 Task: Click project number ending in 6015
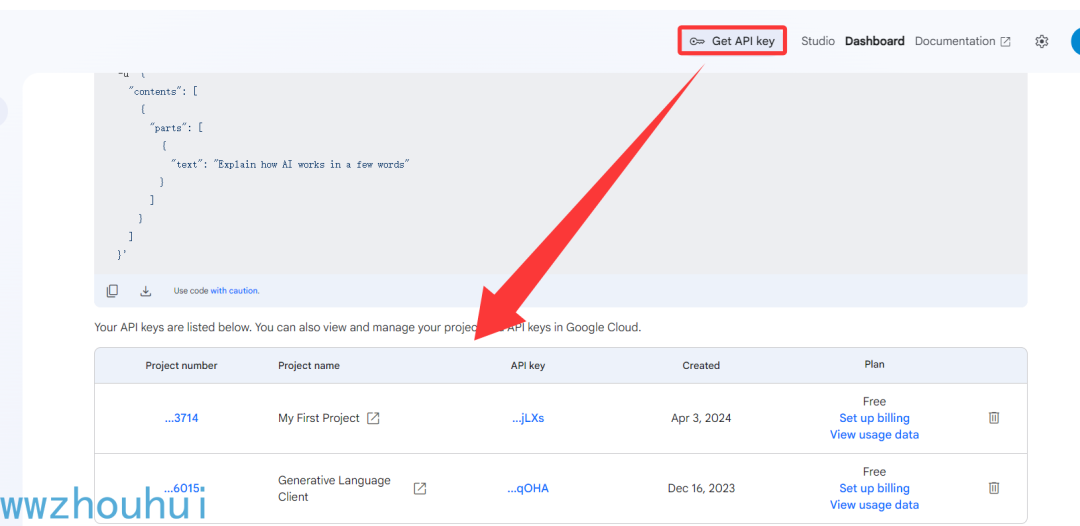pyautogui.click(x=184, y=488)
